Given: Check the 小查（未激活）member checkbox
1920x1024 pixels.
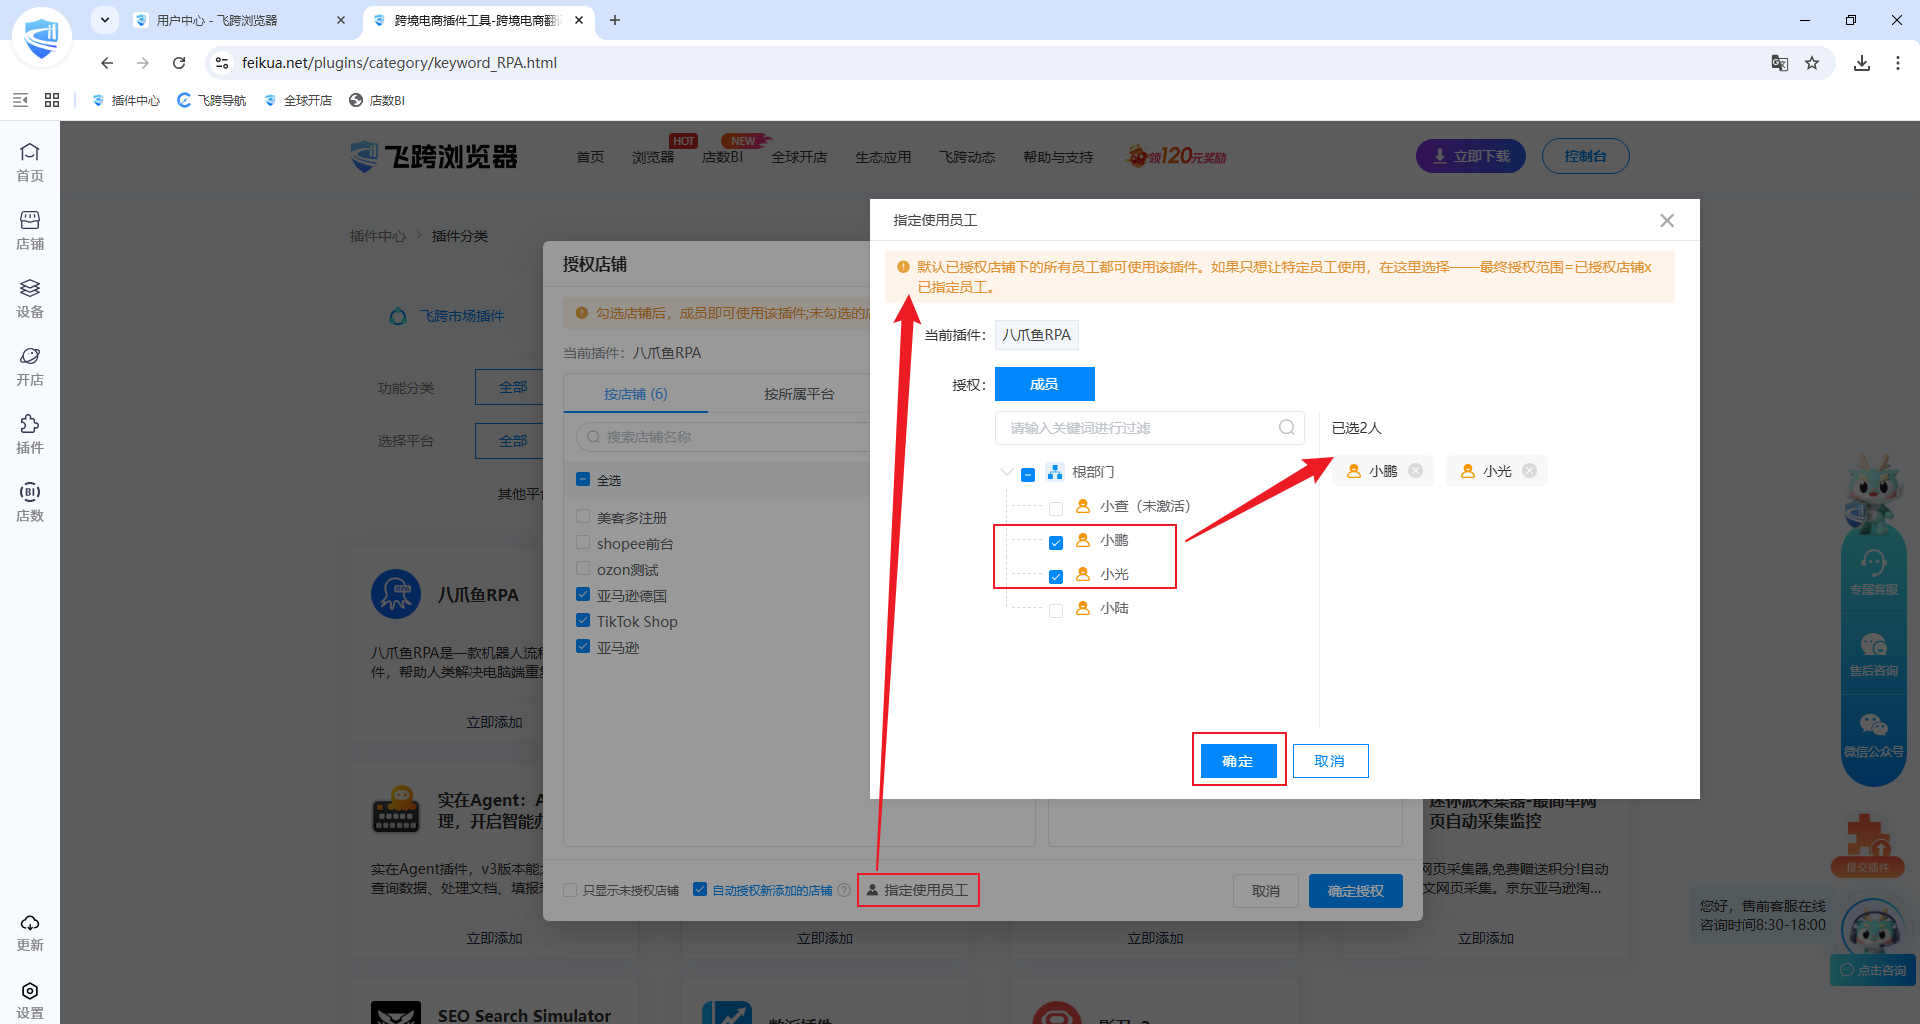Looking at the screenshot, I should coord(1056,508).
